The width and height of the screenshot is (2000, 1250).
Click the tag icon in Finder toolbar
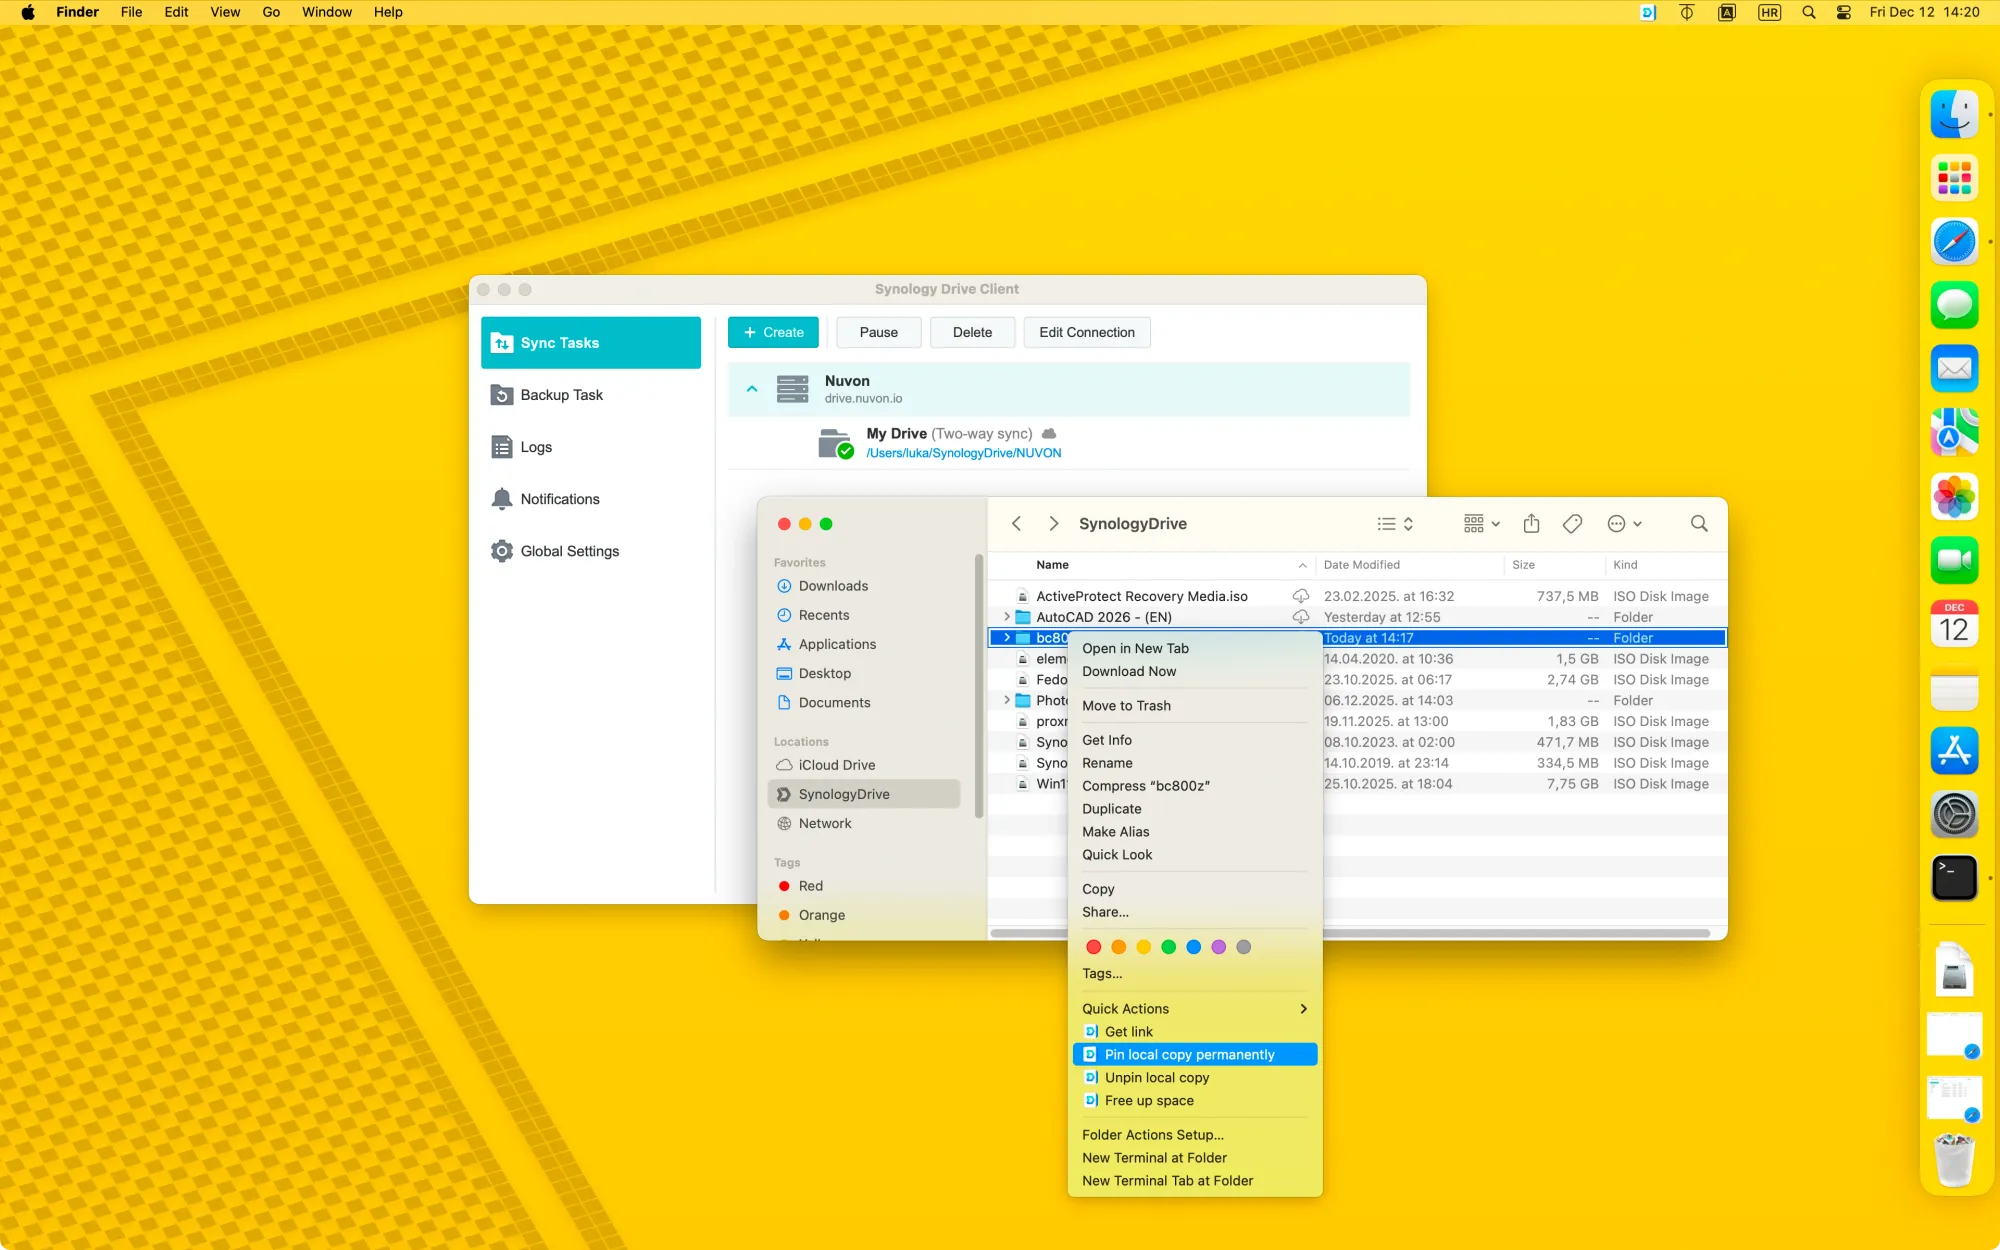coord(1572,524)
